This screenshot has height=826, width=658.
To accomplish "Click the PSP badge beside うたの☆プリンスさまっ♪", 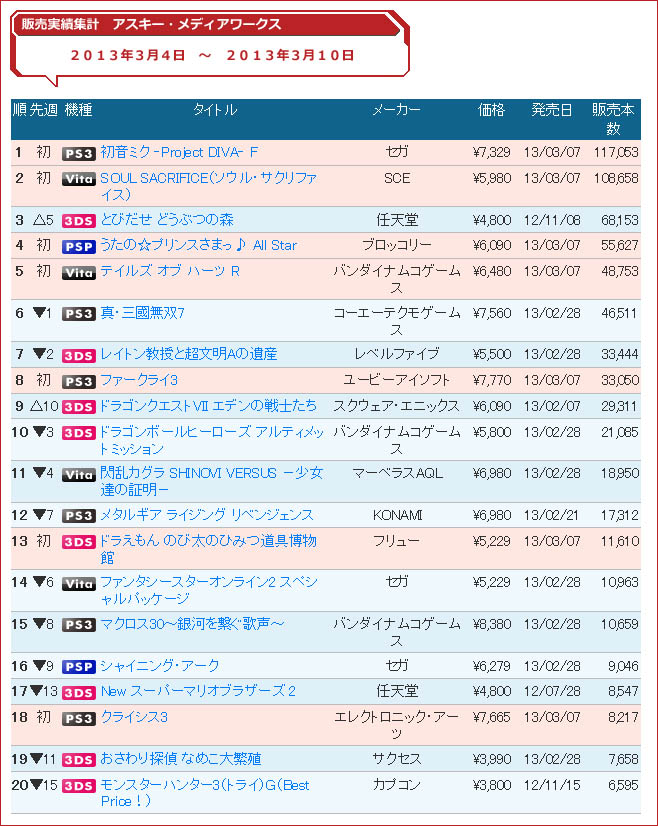I will (78, 247).
